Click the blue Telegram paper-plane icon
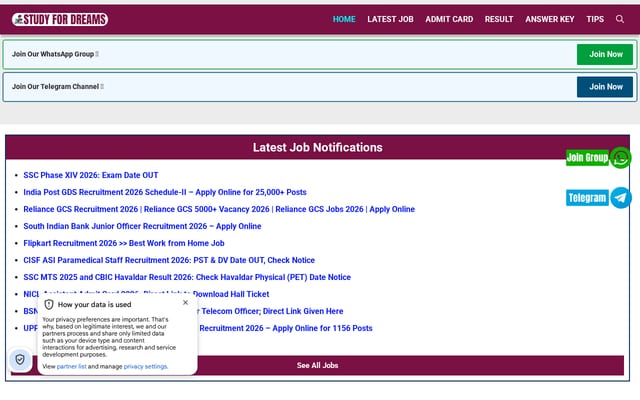The width and height of the screenshot is (640, 400). pos(620,198)
